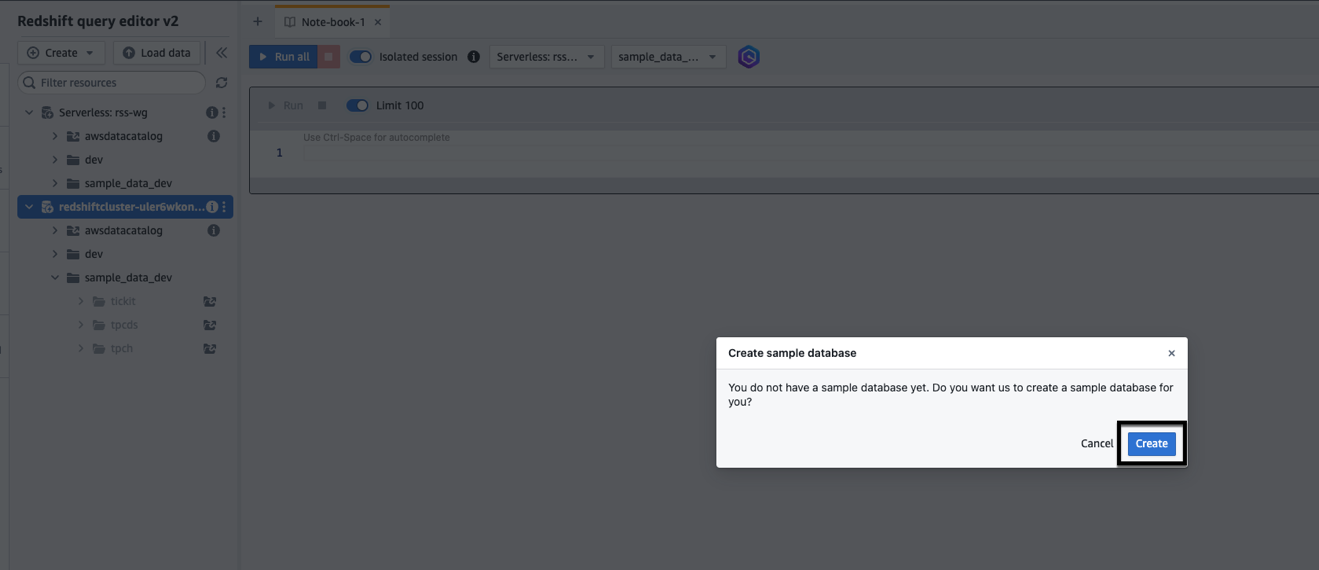Screen dimensions: 1319x570
Task: Collapse the redshiftcluster-uler6wkon tree node
Action: pos(29,207)
